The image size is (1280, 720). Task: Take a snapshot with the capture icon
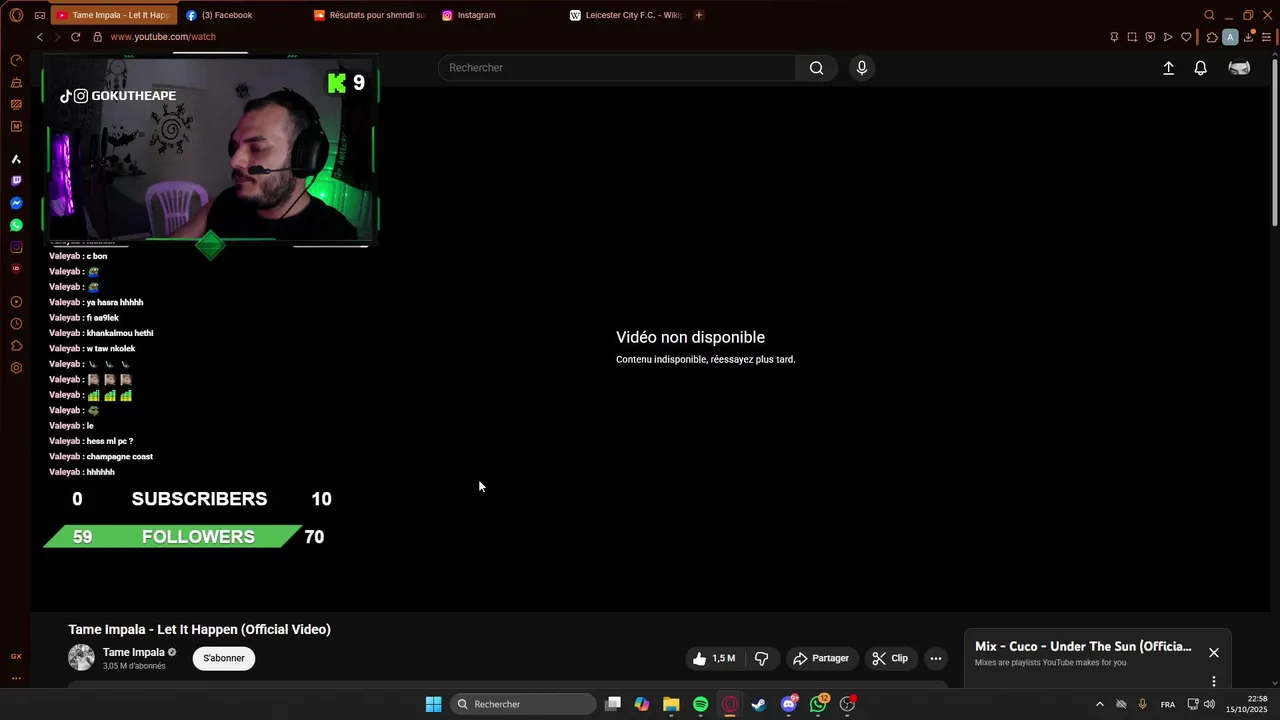click(1132, 37)
